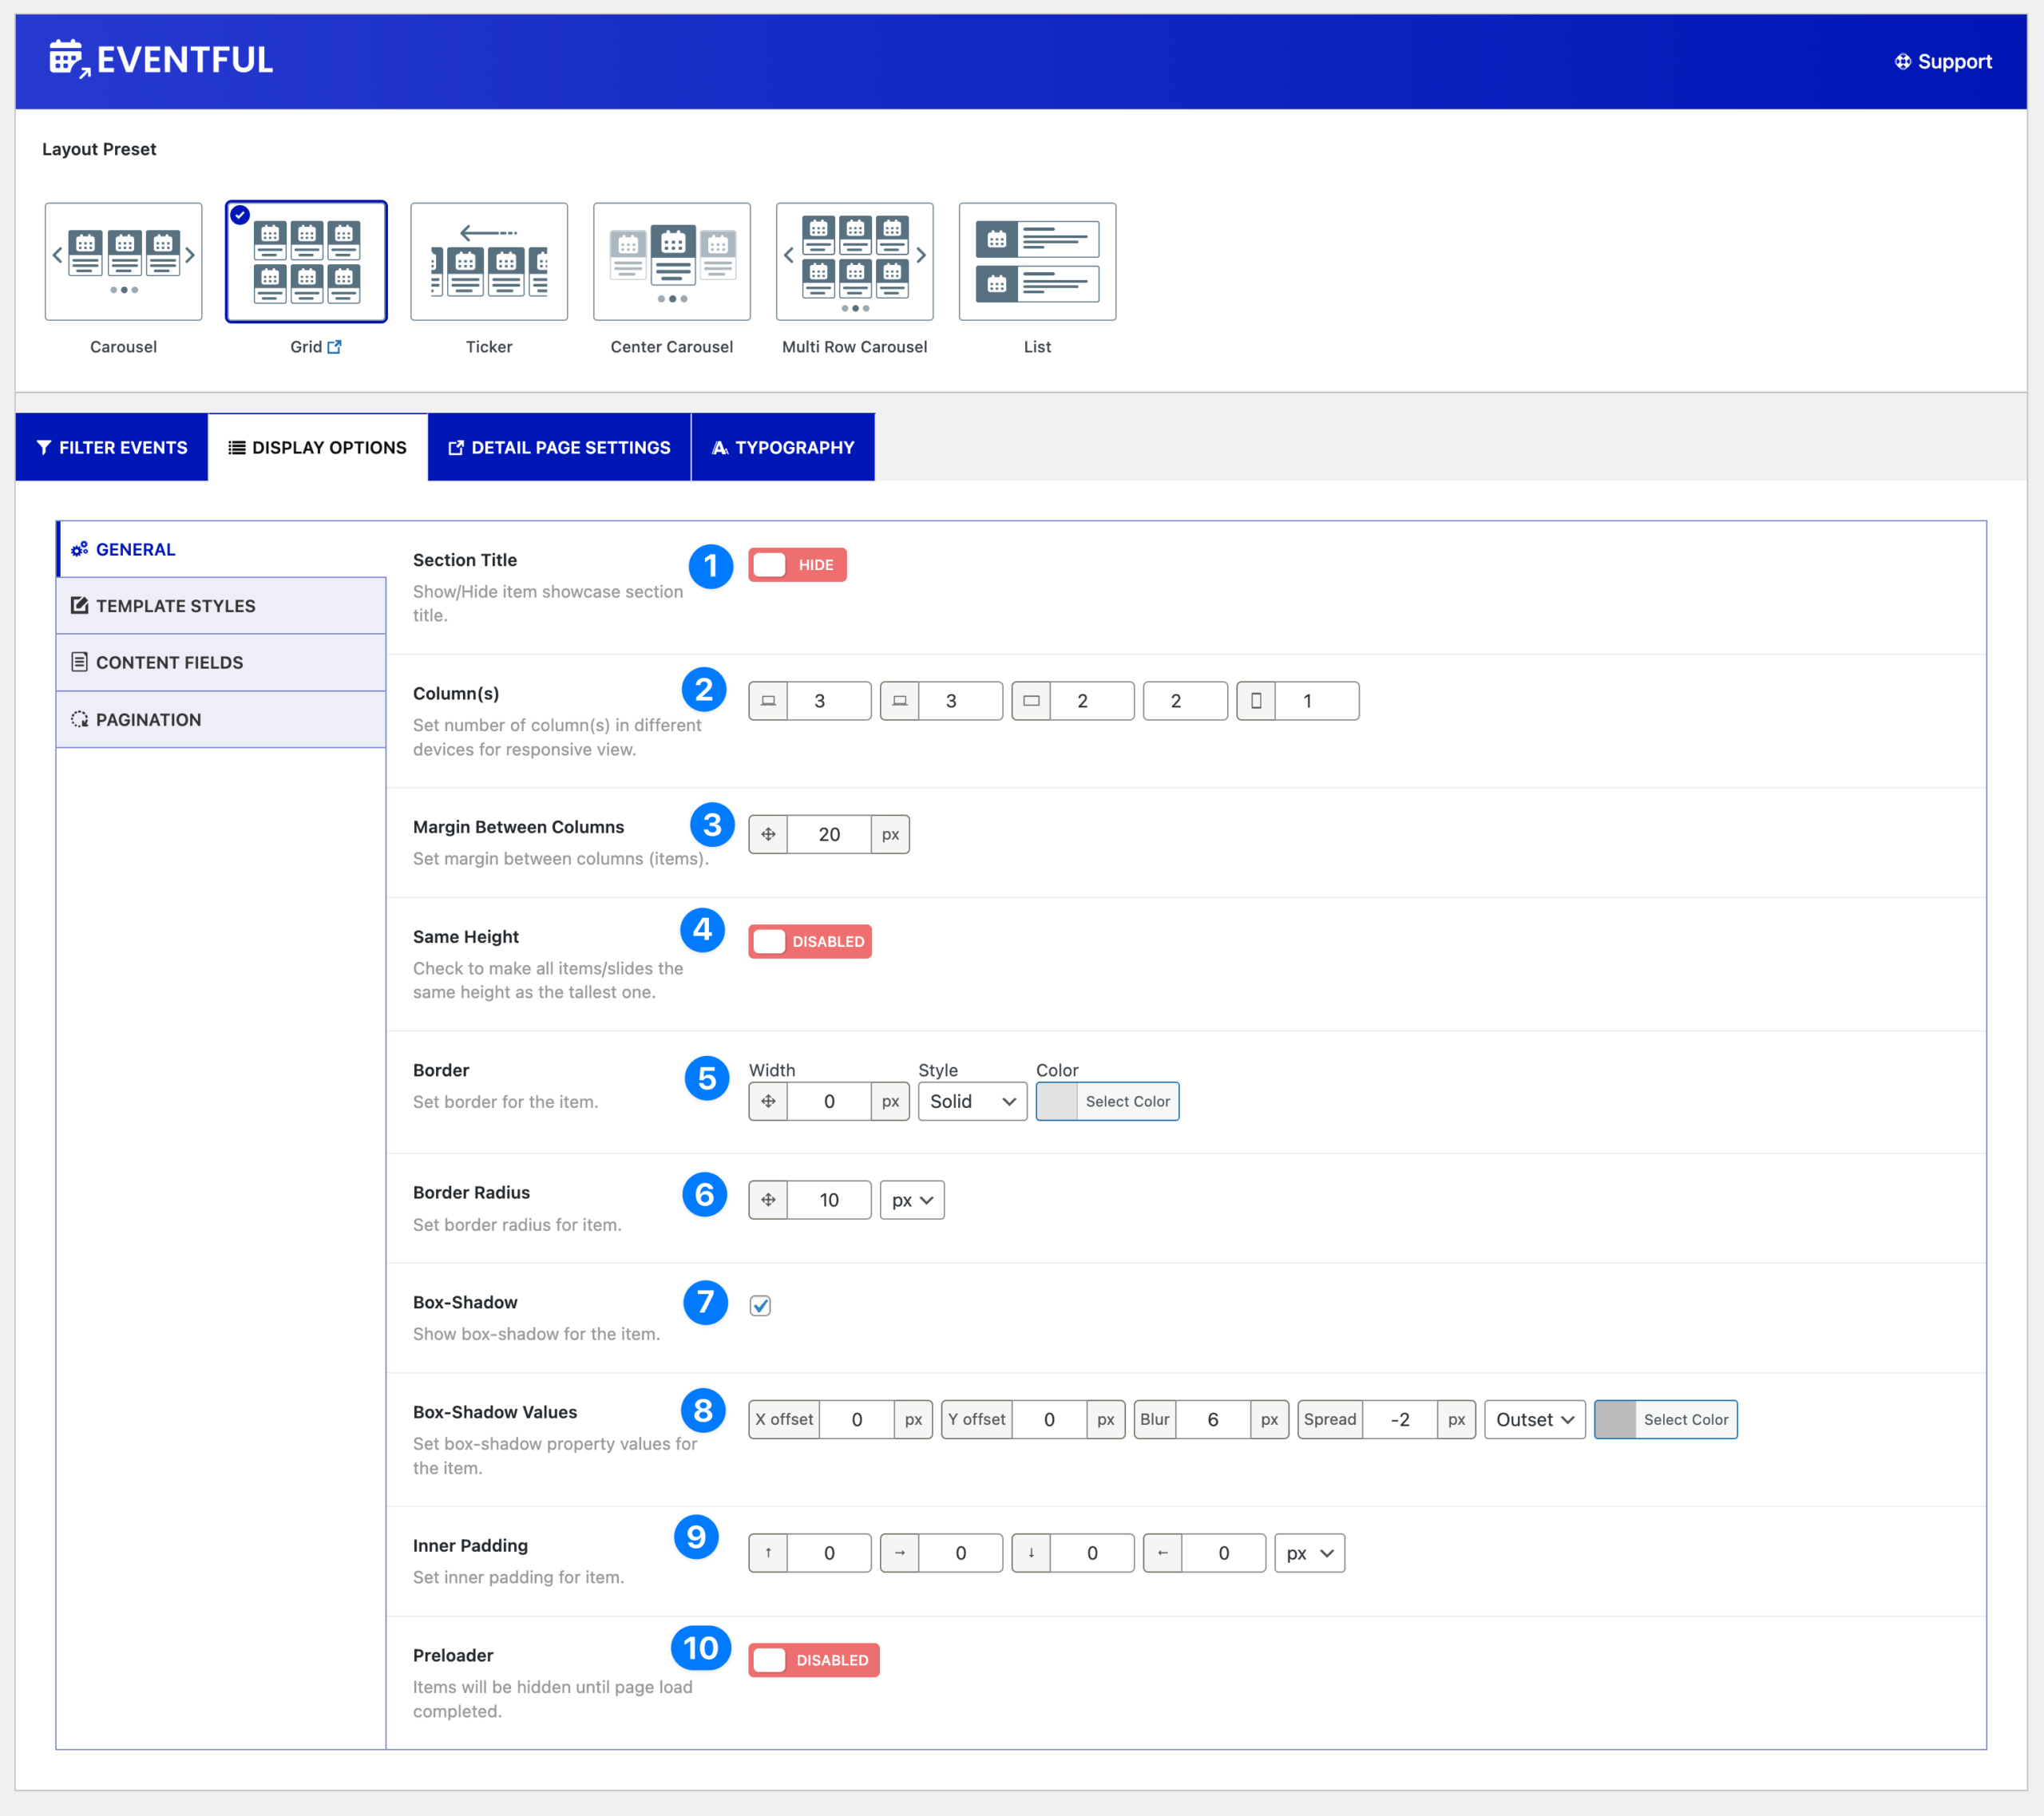The image size is (2044, 1816).
Task: Switch to the Display Options tab
Action: click(x=318, y=447)
